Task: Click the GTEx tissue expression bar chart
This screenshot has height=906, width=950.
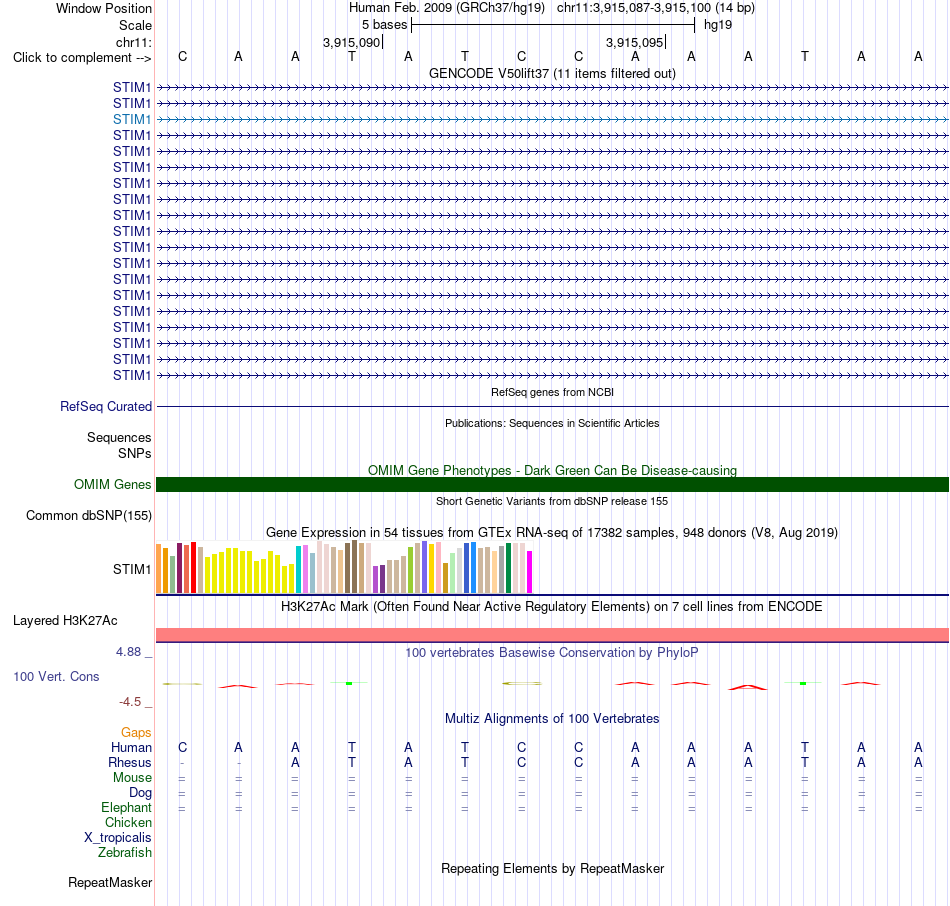Action: coord(344,567)
